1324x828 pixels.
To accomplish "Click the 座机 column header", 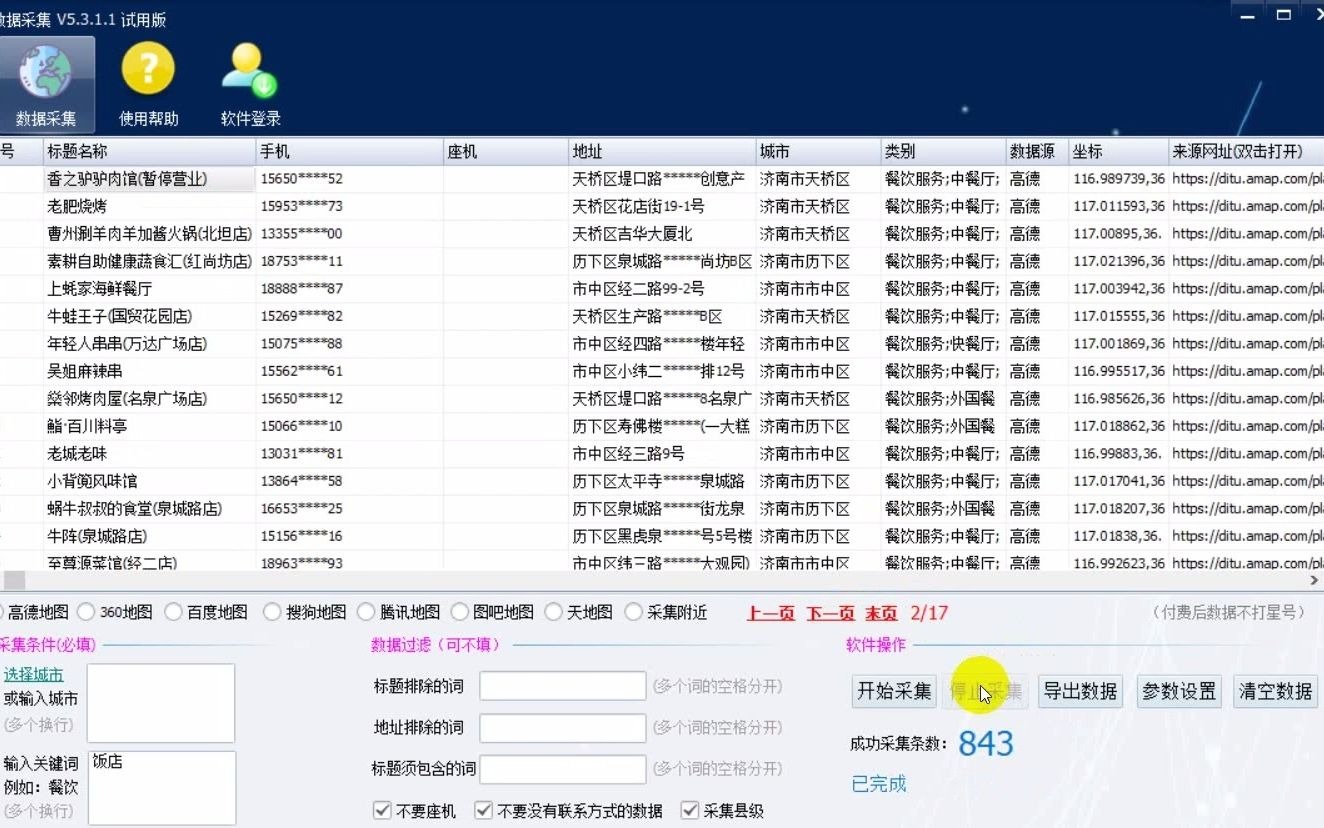I will pyautogui.click(x=506, y=152).
